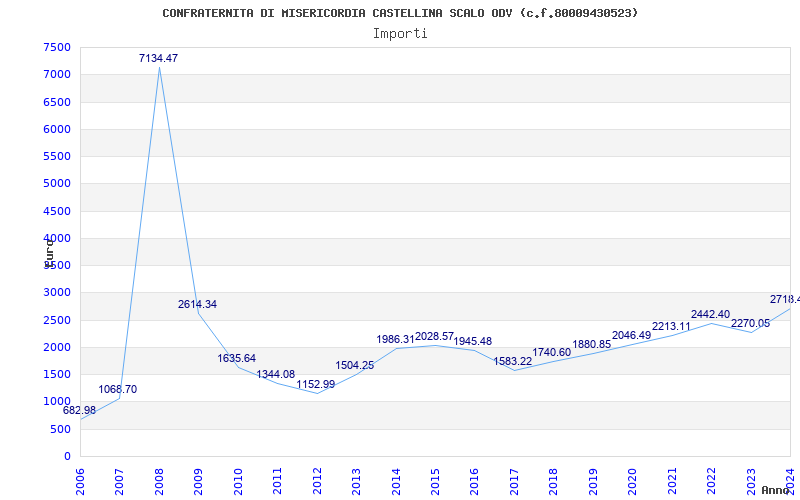This screenshot has height=500, width=800.
Task: Click the 1068.70 data label
Action: 117,389
